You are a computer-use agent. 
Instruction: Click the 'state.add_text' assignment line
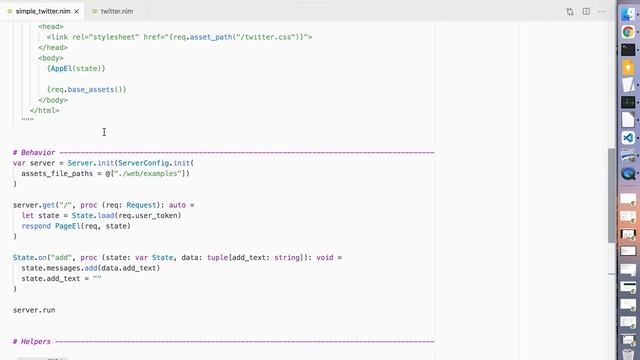[x=61, y=279]
